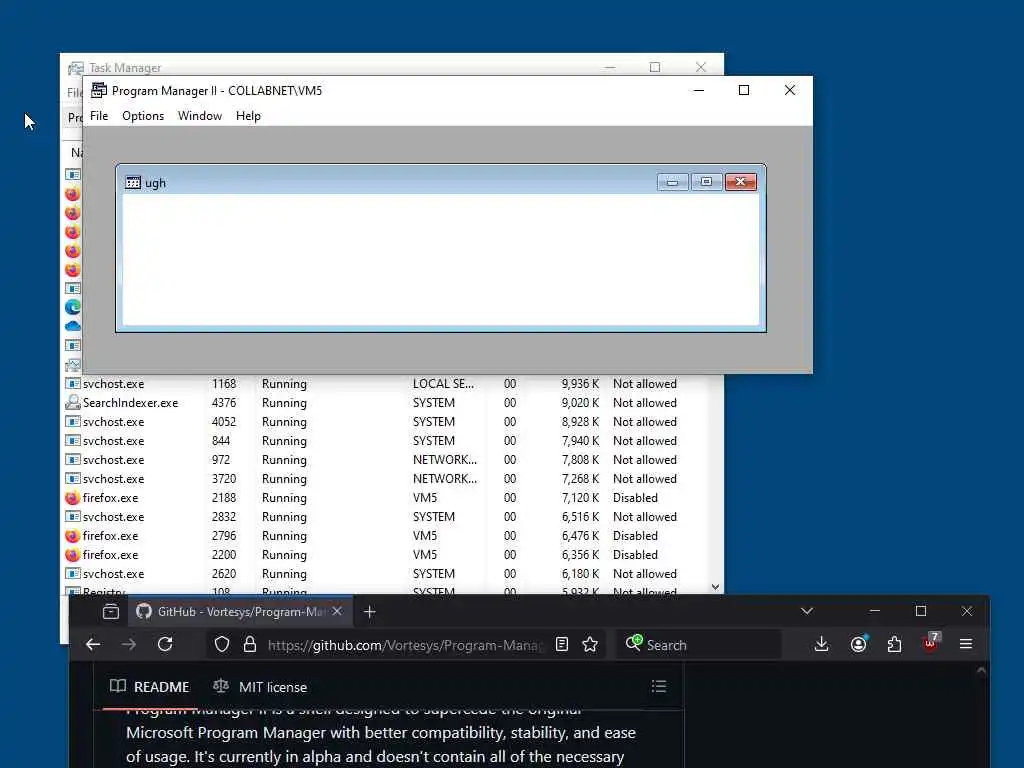Click the Program Manager II title bar icon

[99, 90]
